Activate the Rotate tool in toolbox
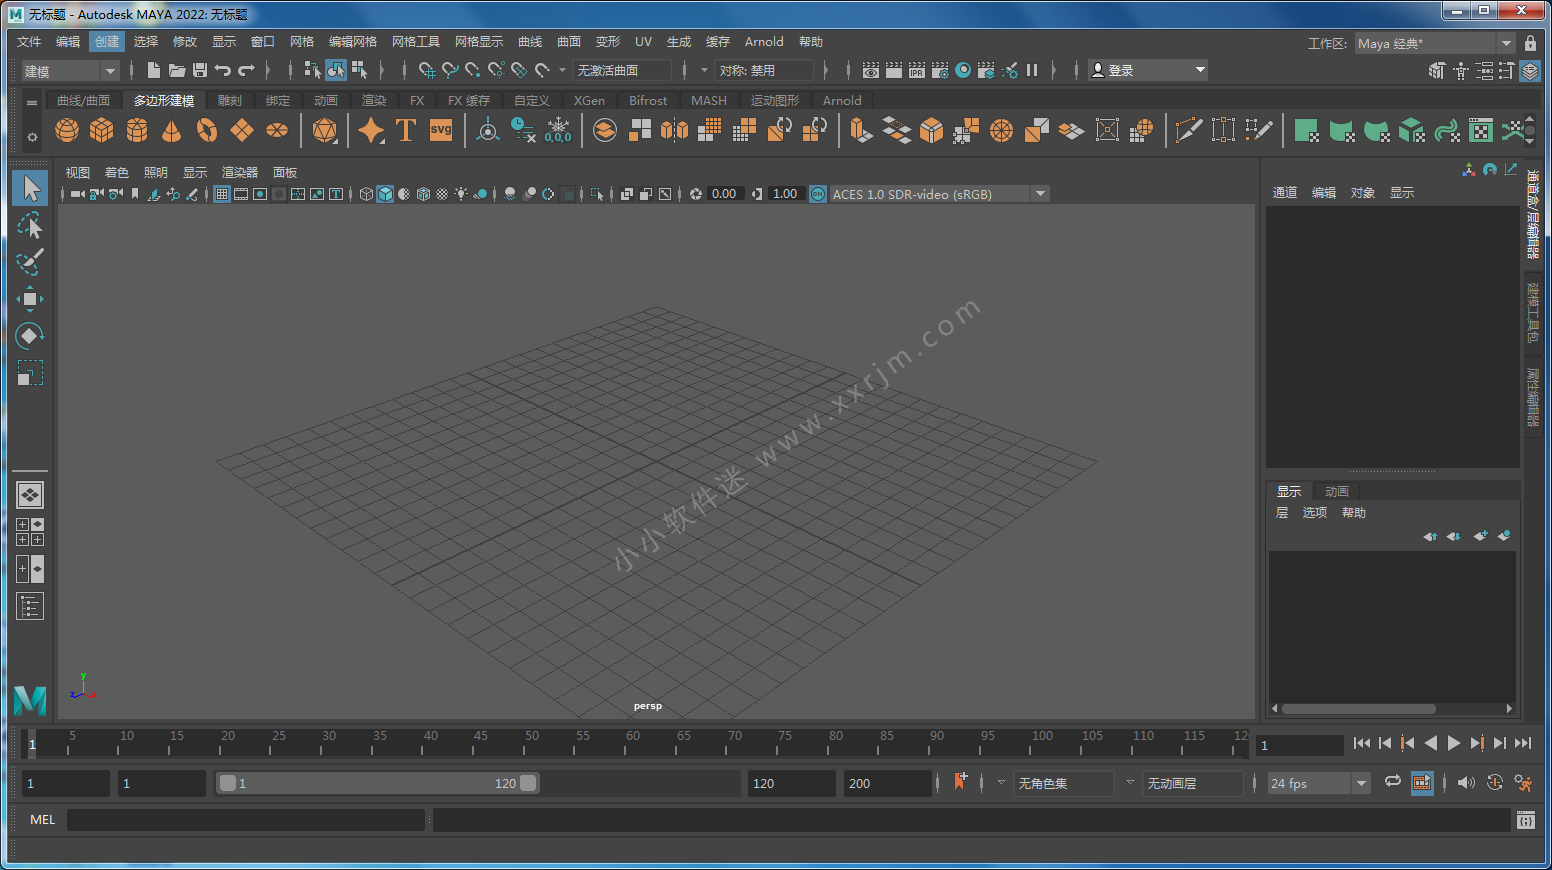Image resolution: width=1552 pixels, height=870 pixels. [30, 336]
